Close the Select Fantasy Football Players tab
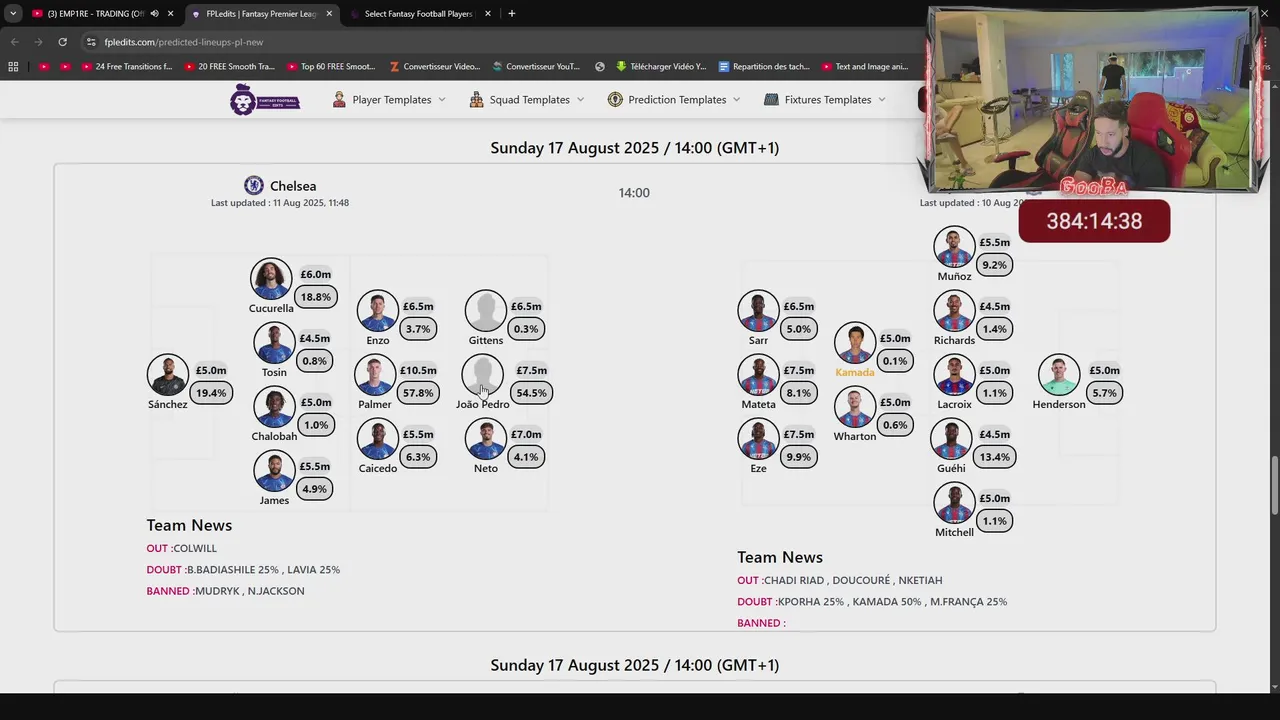 coord(488,14)
